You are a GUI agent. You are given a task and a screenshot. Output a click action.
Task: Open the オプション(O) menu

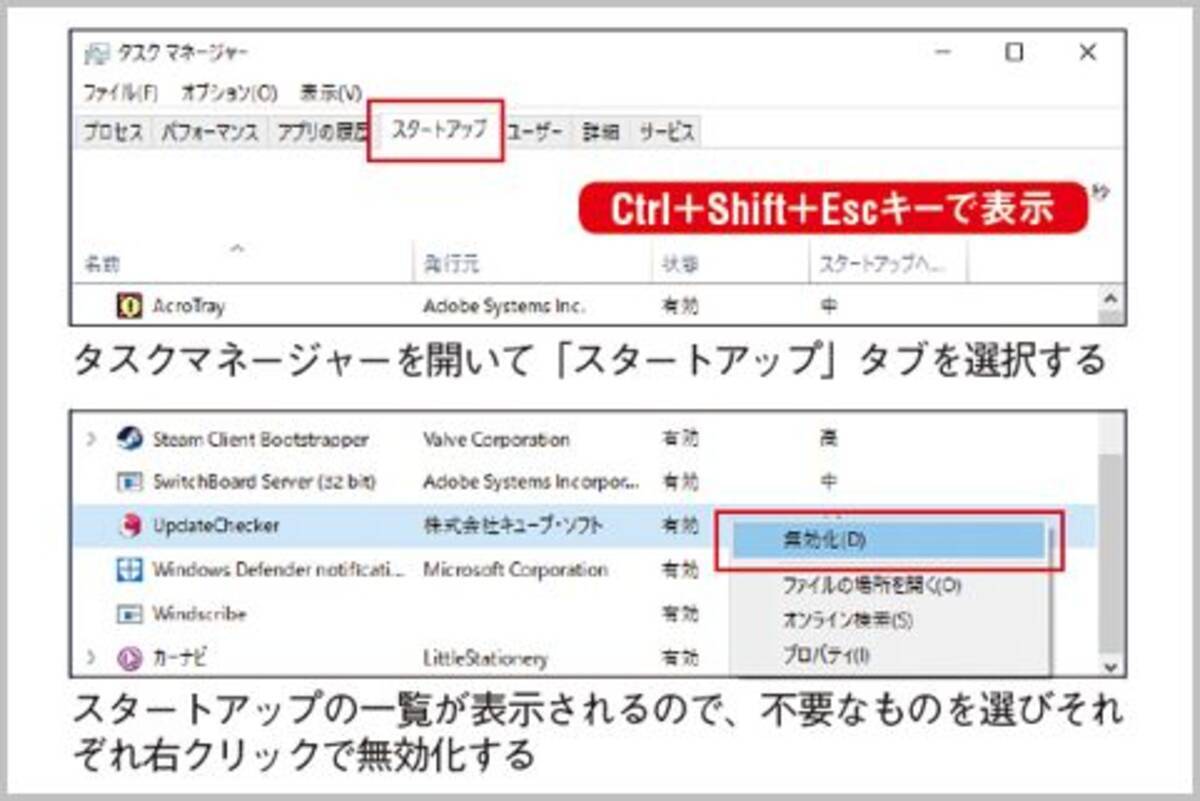229,93
